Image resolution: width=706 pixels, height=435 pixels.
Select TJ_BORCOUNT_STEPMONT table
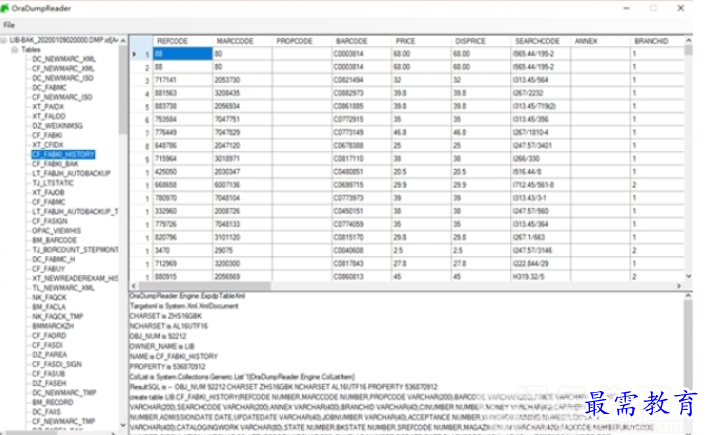(75, 249)
